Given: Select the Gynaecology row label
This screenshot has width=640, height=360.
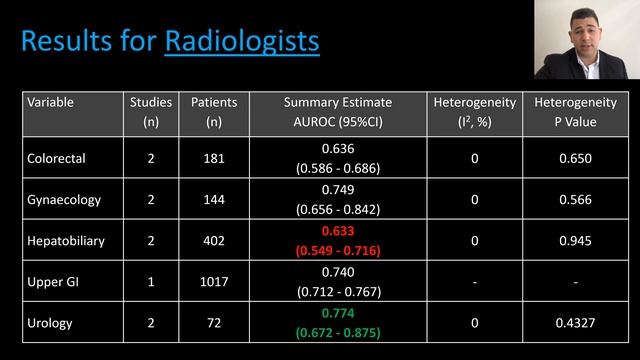Looking at the screenshot, I should tap(64, 200).
